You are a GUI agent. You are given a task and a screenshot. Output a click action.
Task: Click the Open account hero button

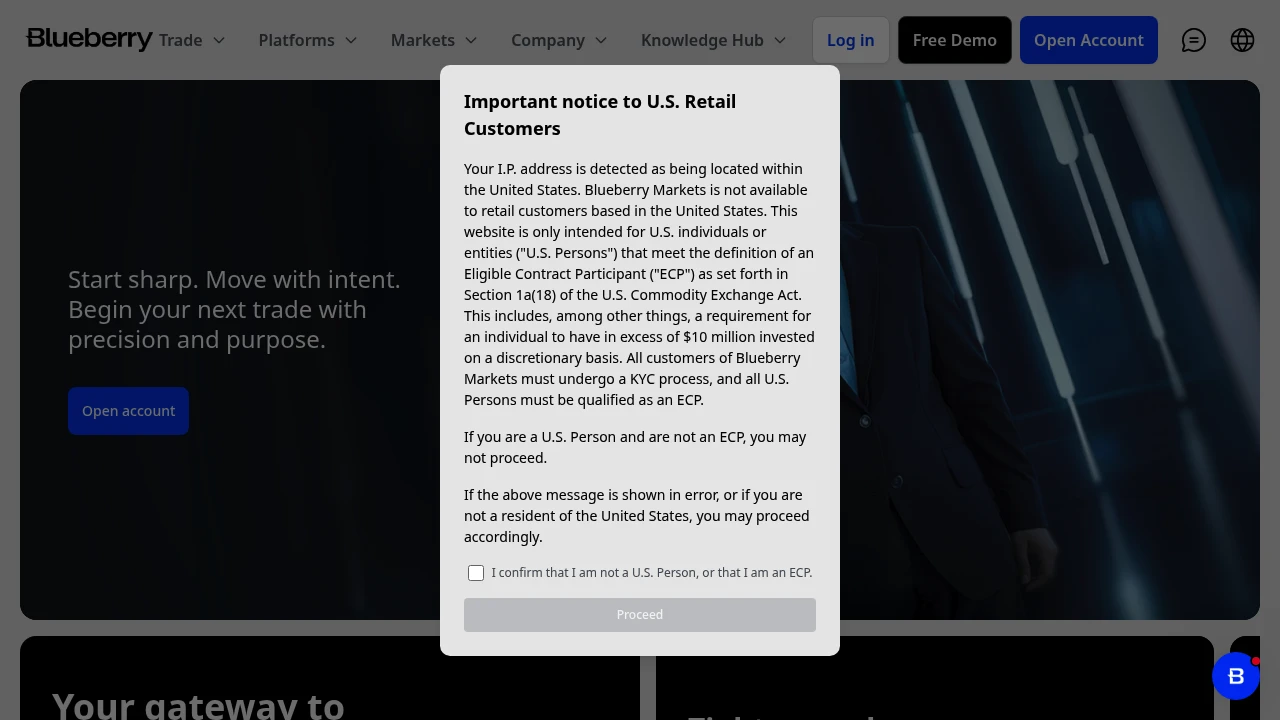coord(128,411)
